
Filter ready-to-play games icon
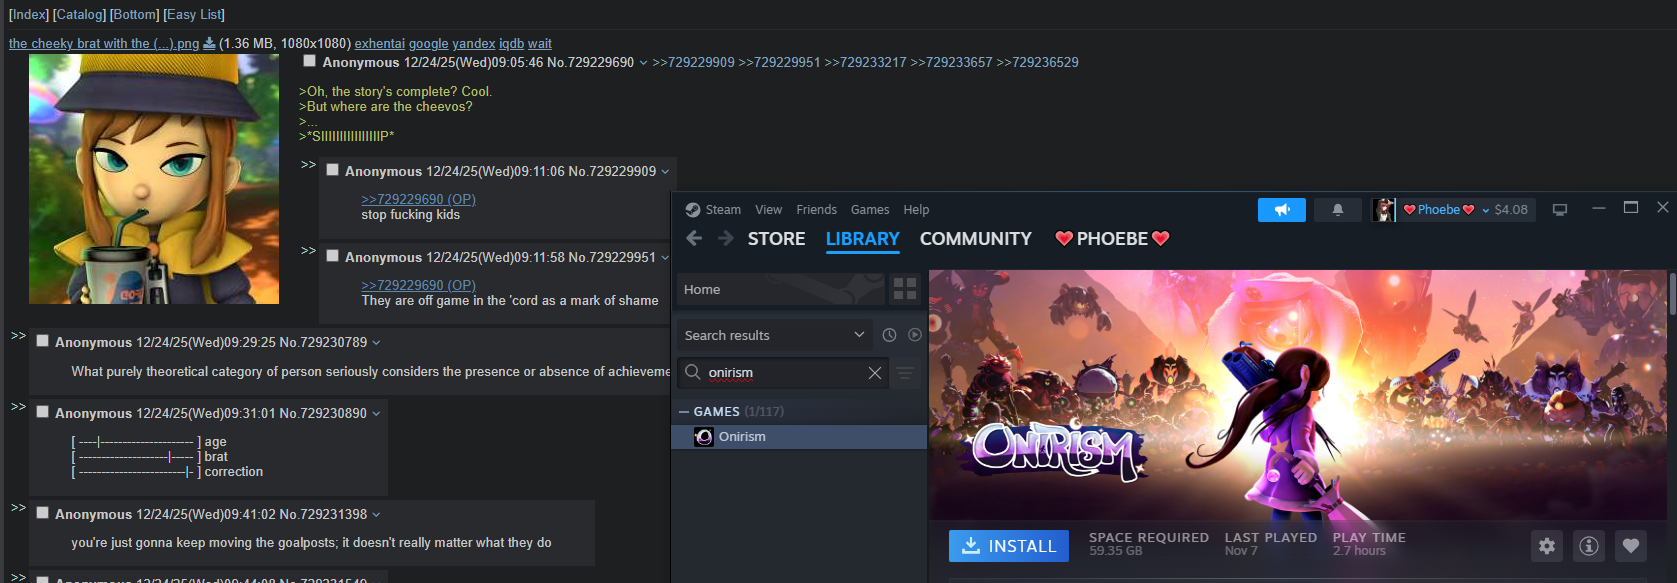pyautogui.click(x=914, y=335)
